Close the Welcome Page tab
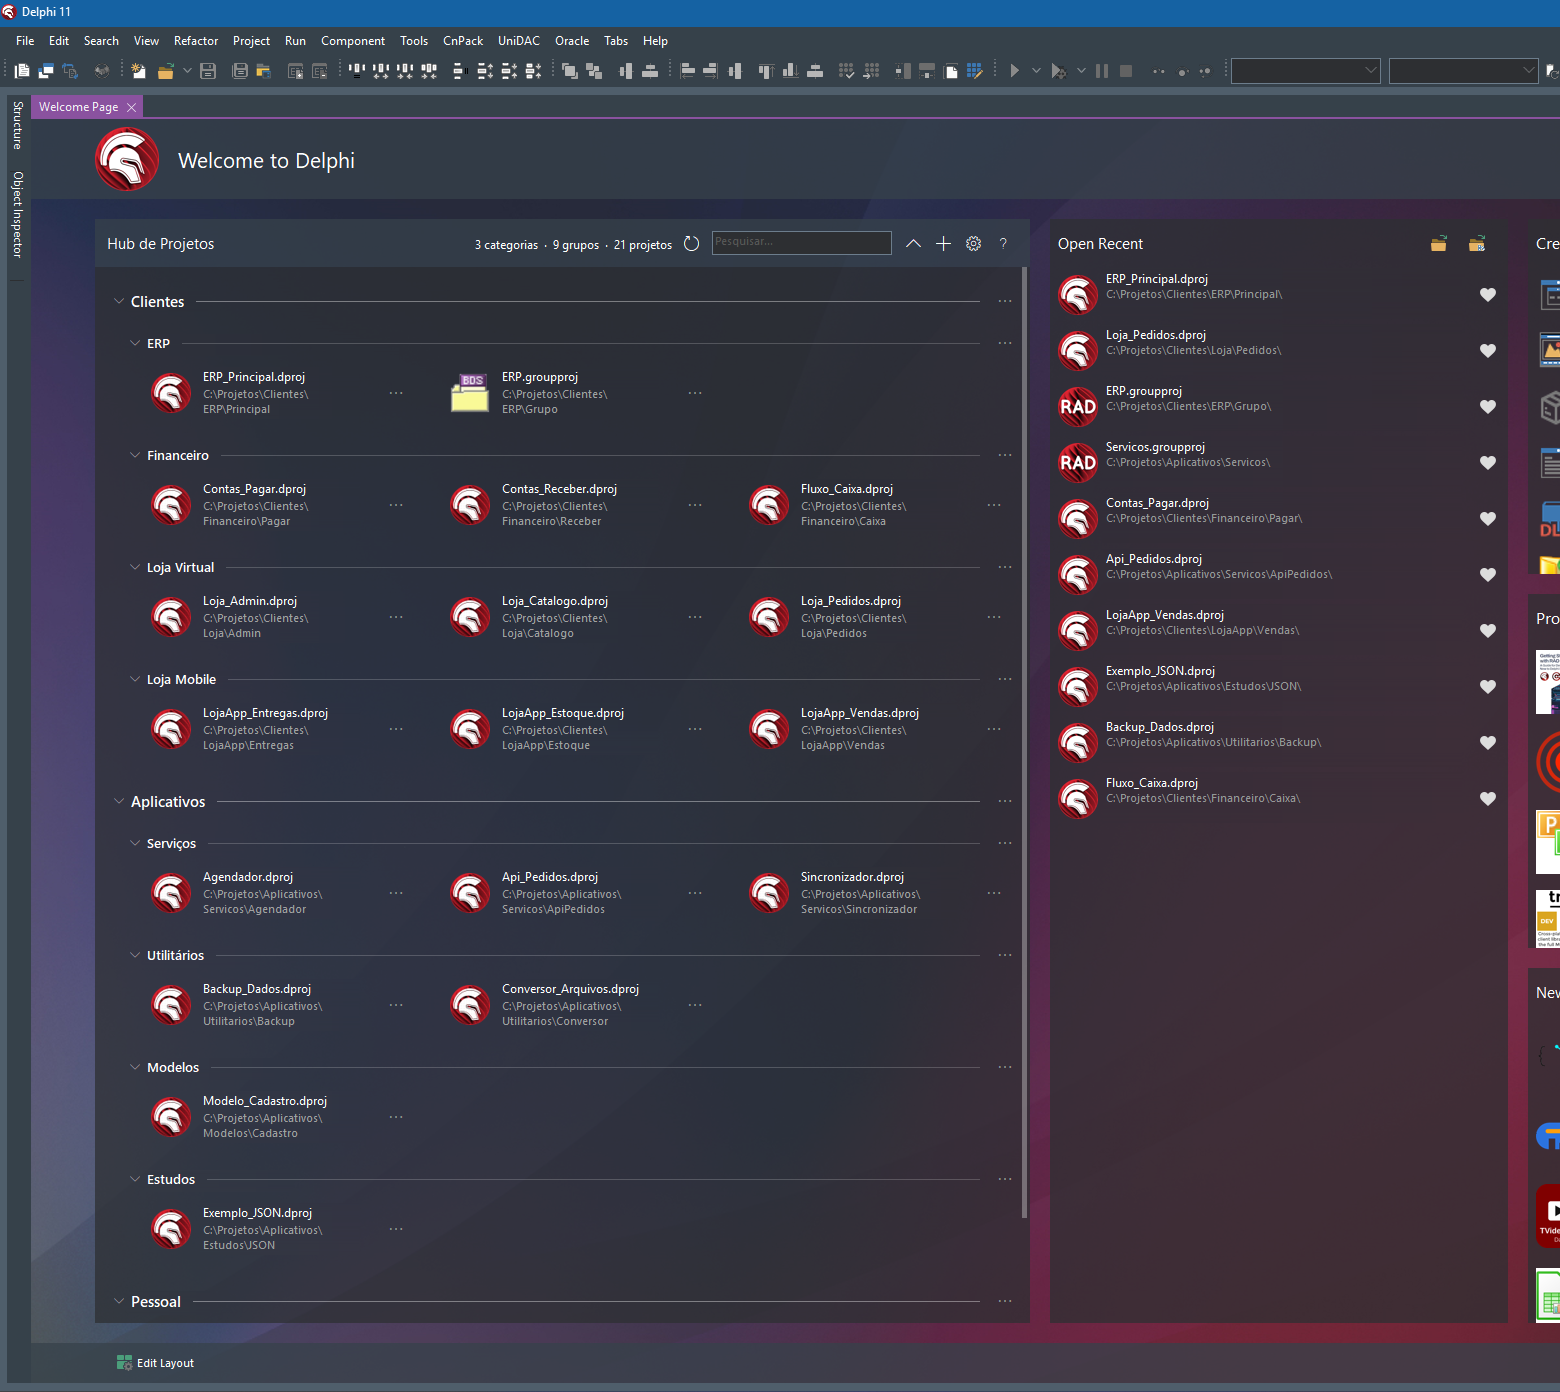 (x=131, y=107)
